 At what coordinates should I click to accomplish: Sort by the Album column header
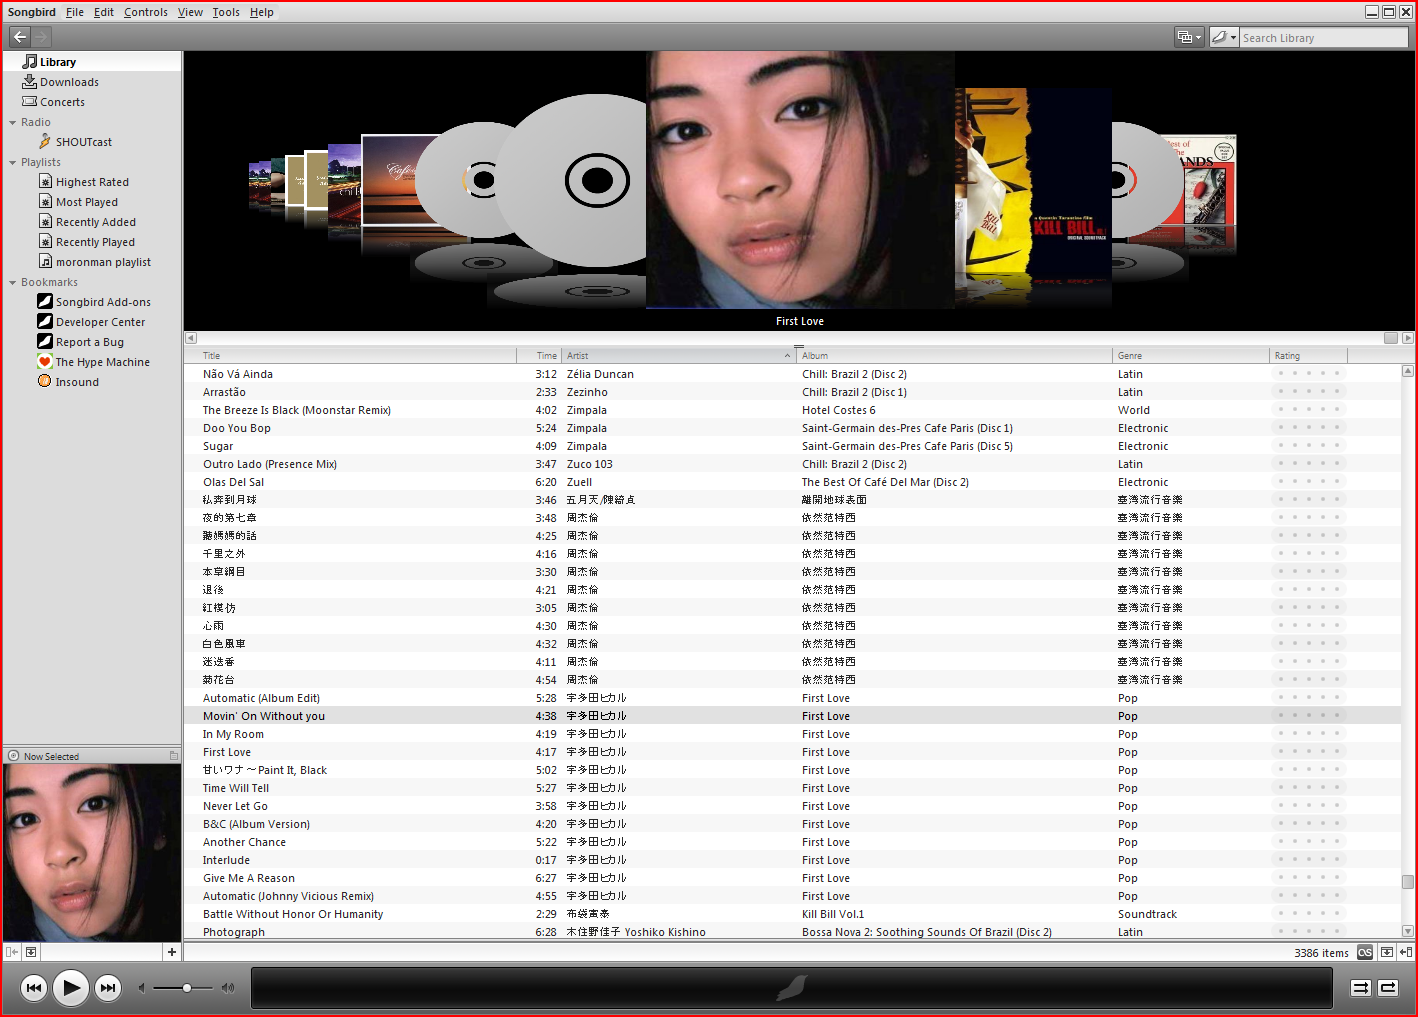tap(955, 356)
